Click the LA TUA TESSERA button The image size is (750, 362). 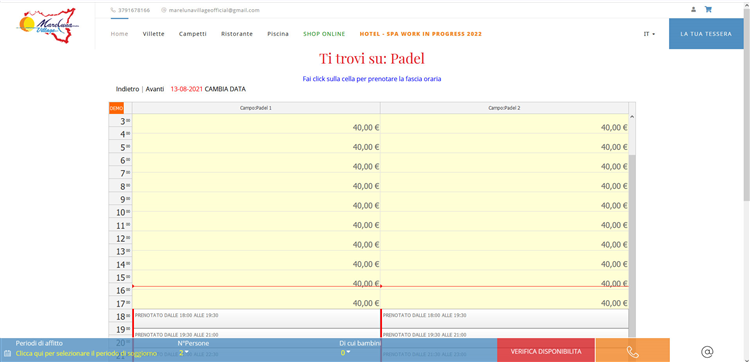(706, 34)
